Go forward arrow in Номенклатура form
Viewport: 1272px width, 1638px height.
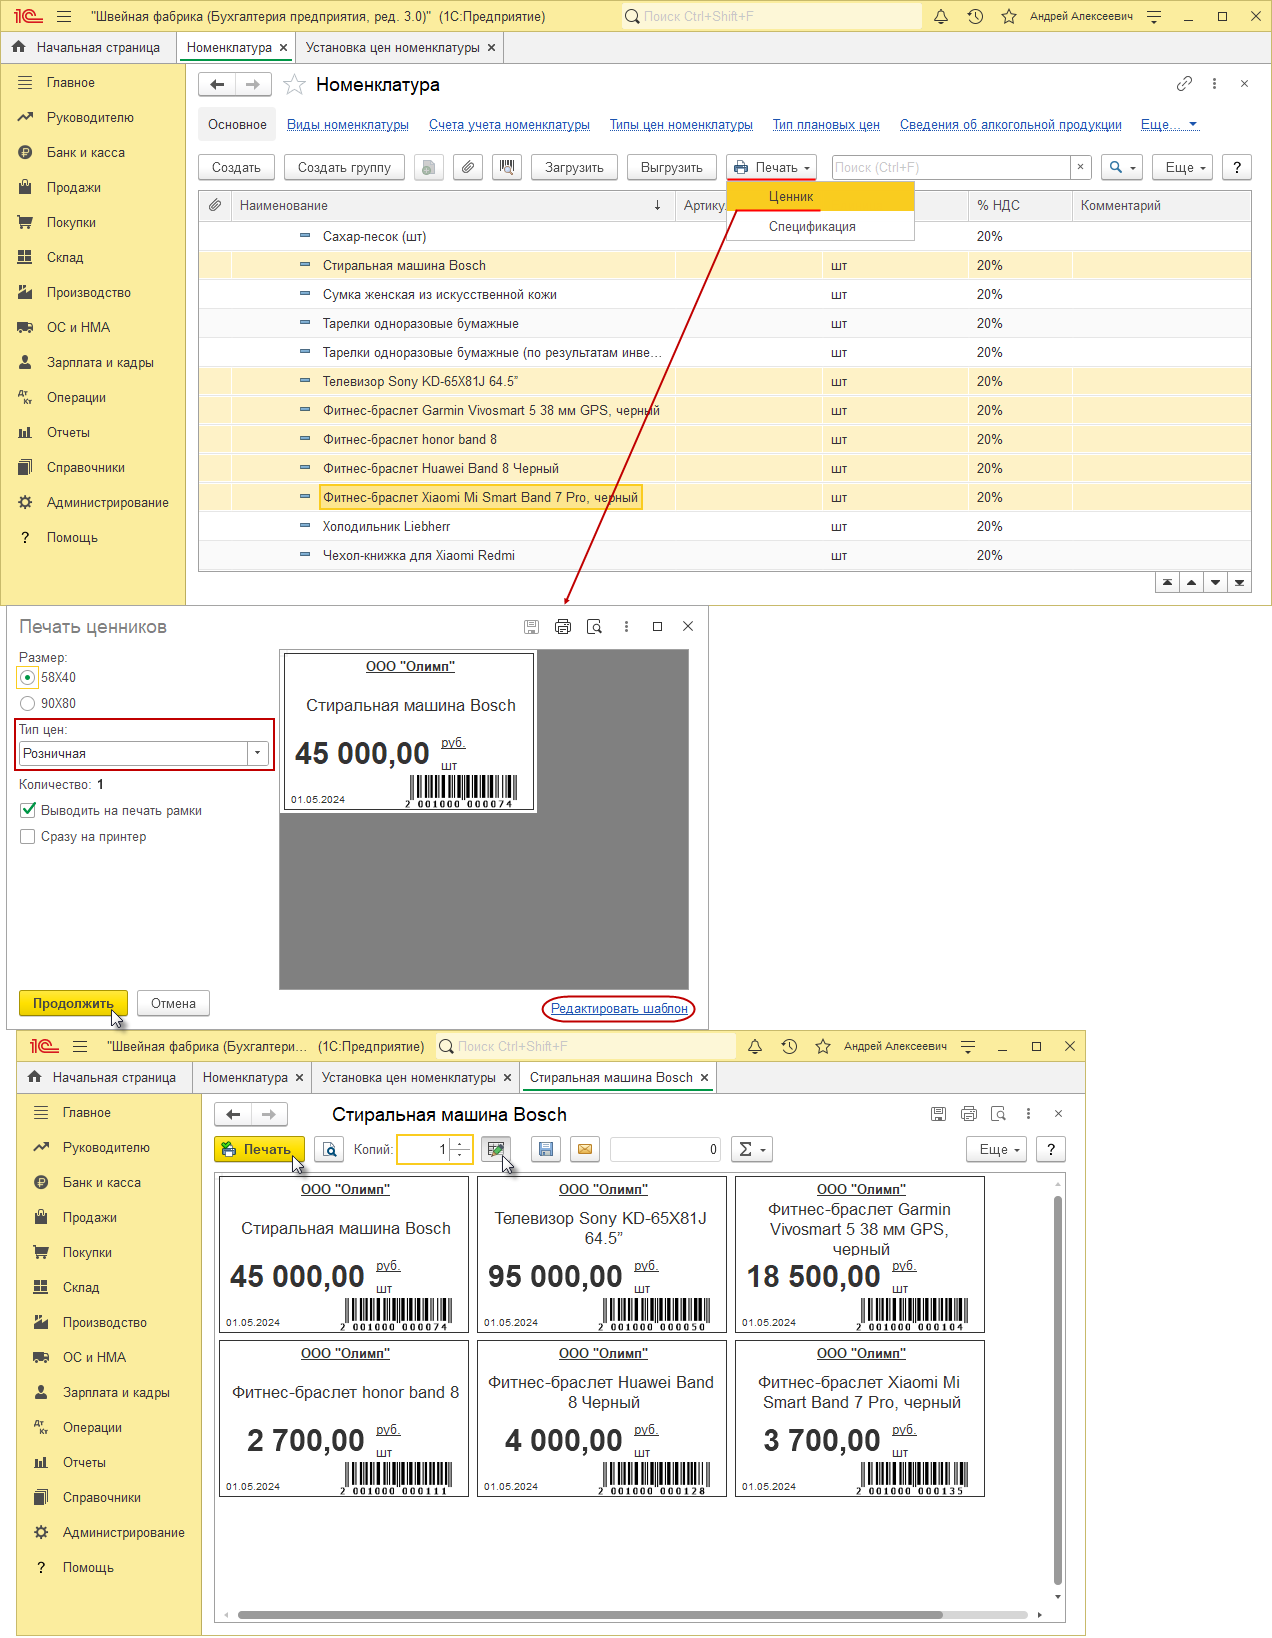click(x=253, y=85)
